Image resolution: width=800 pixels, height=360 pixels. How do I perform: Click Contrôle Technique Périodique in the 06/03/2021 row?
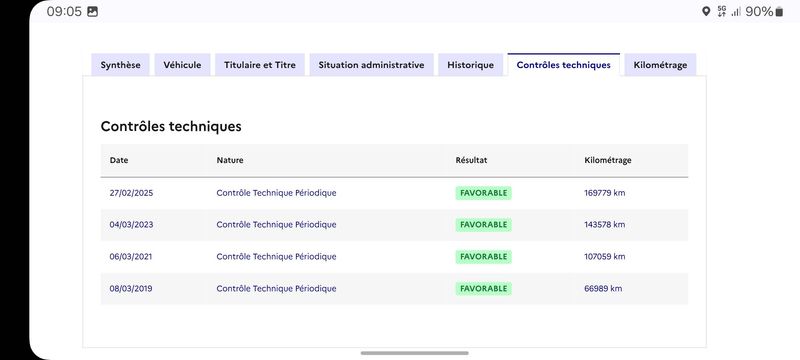pos(276,256)
